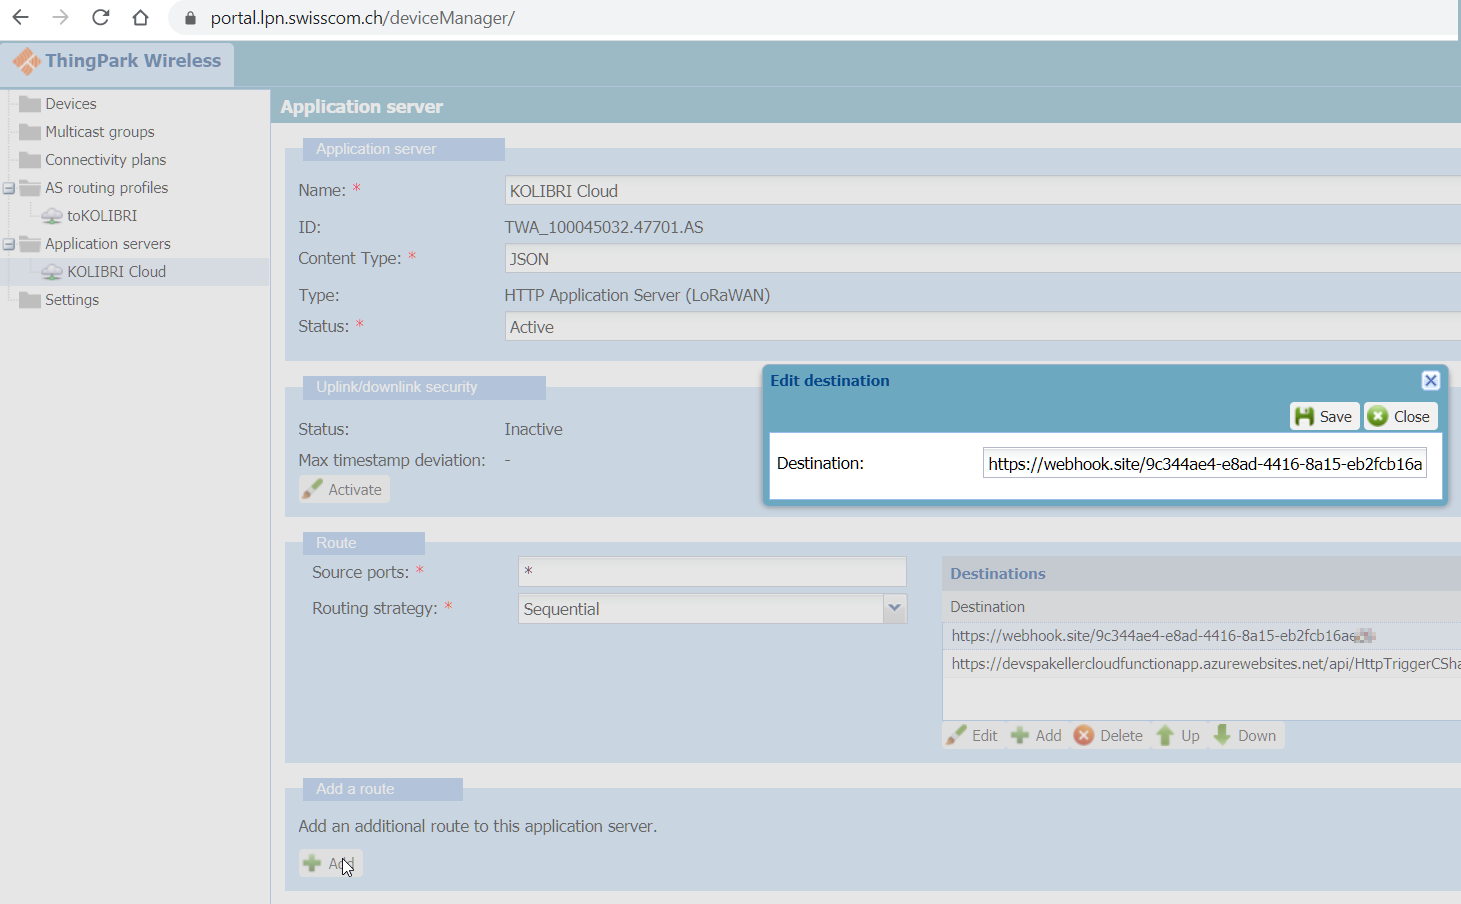
Task: Open the Content Type JSON dropdown
Action: (982, 259)
